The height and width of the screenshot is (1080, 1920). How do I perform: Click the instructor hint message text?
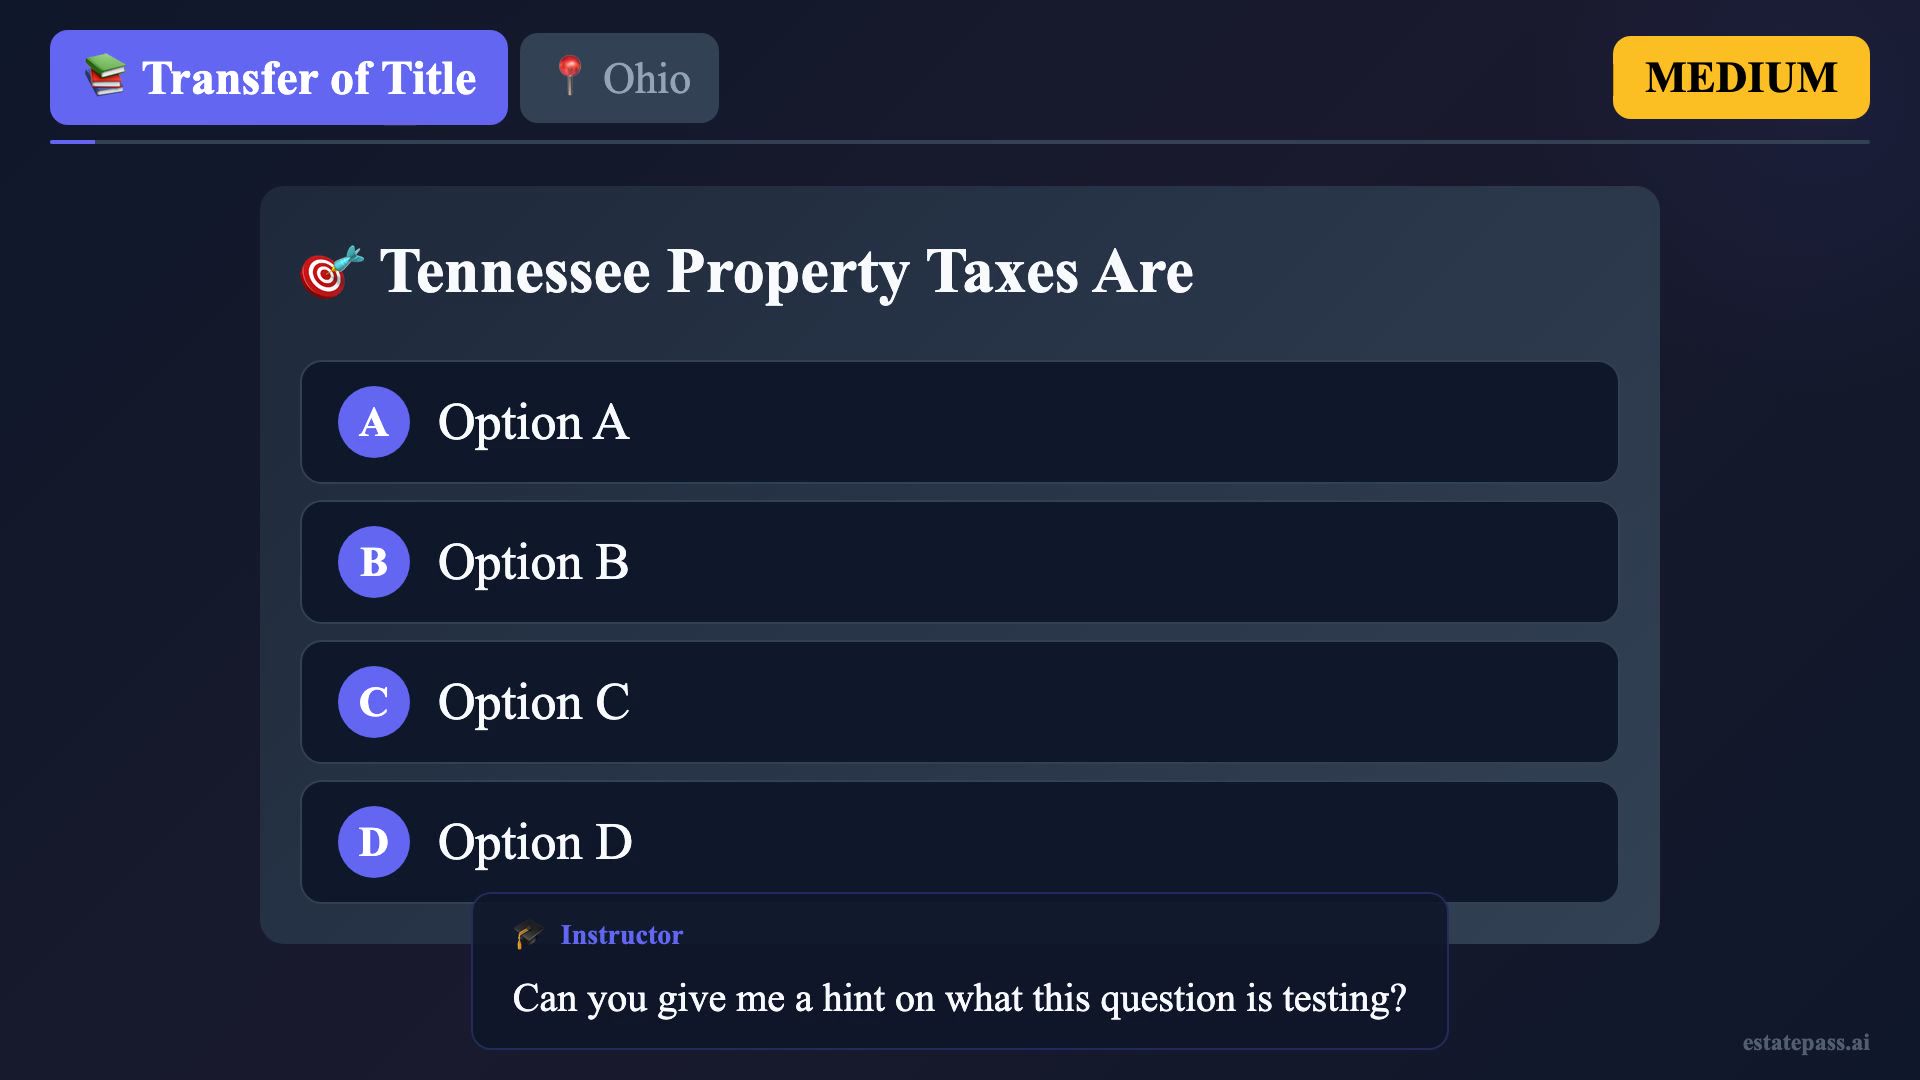click(x=958, y=998)
